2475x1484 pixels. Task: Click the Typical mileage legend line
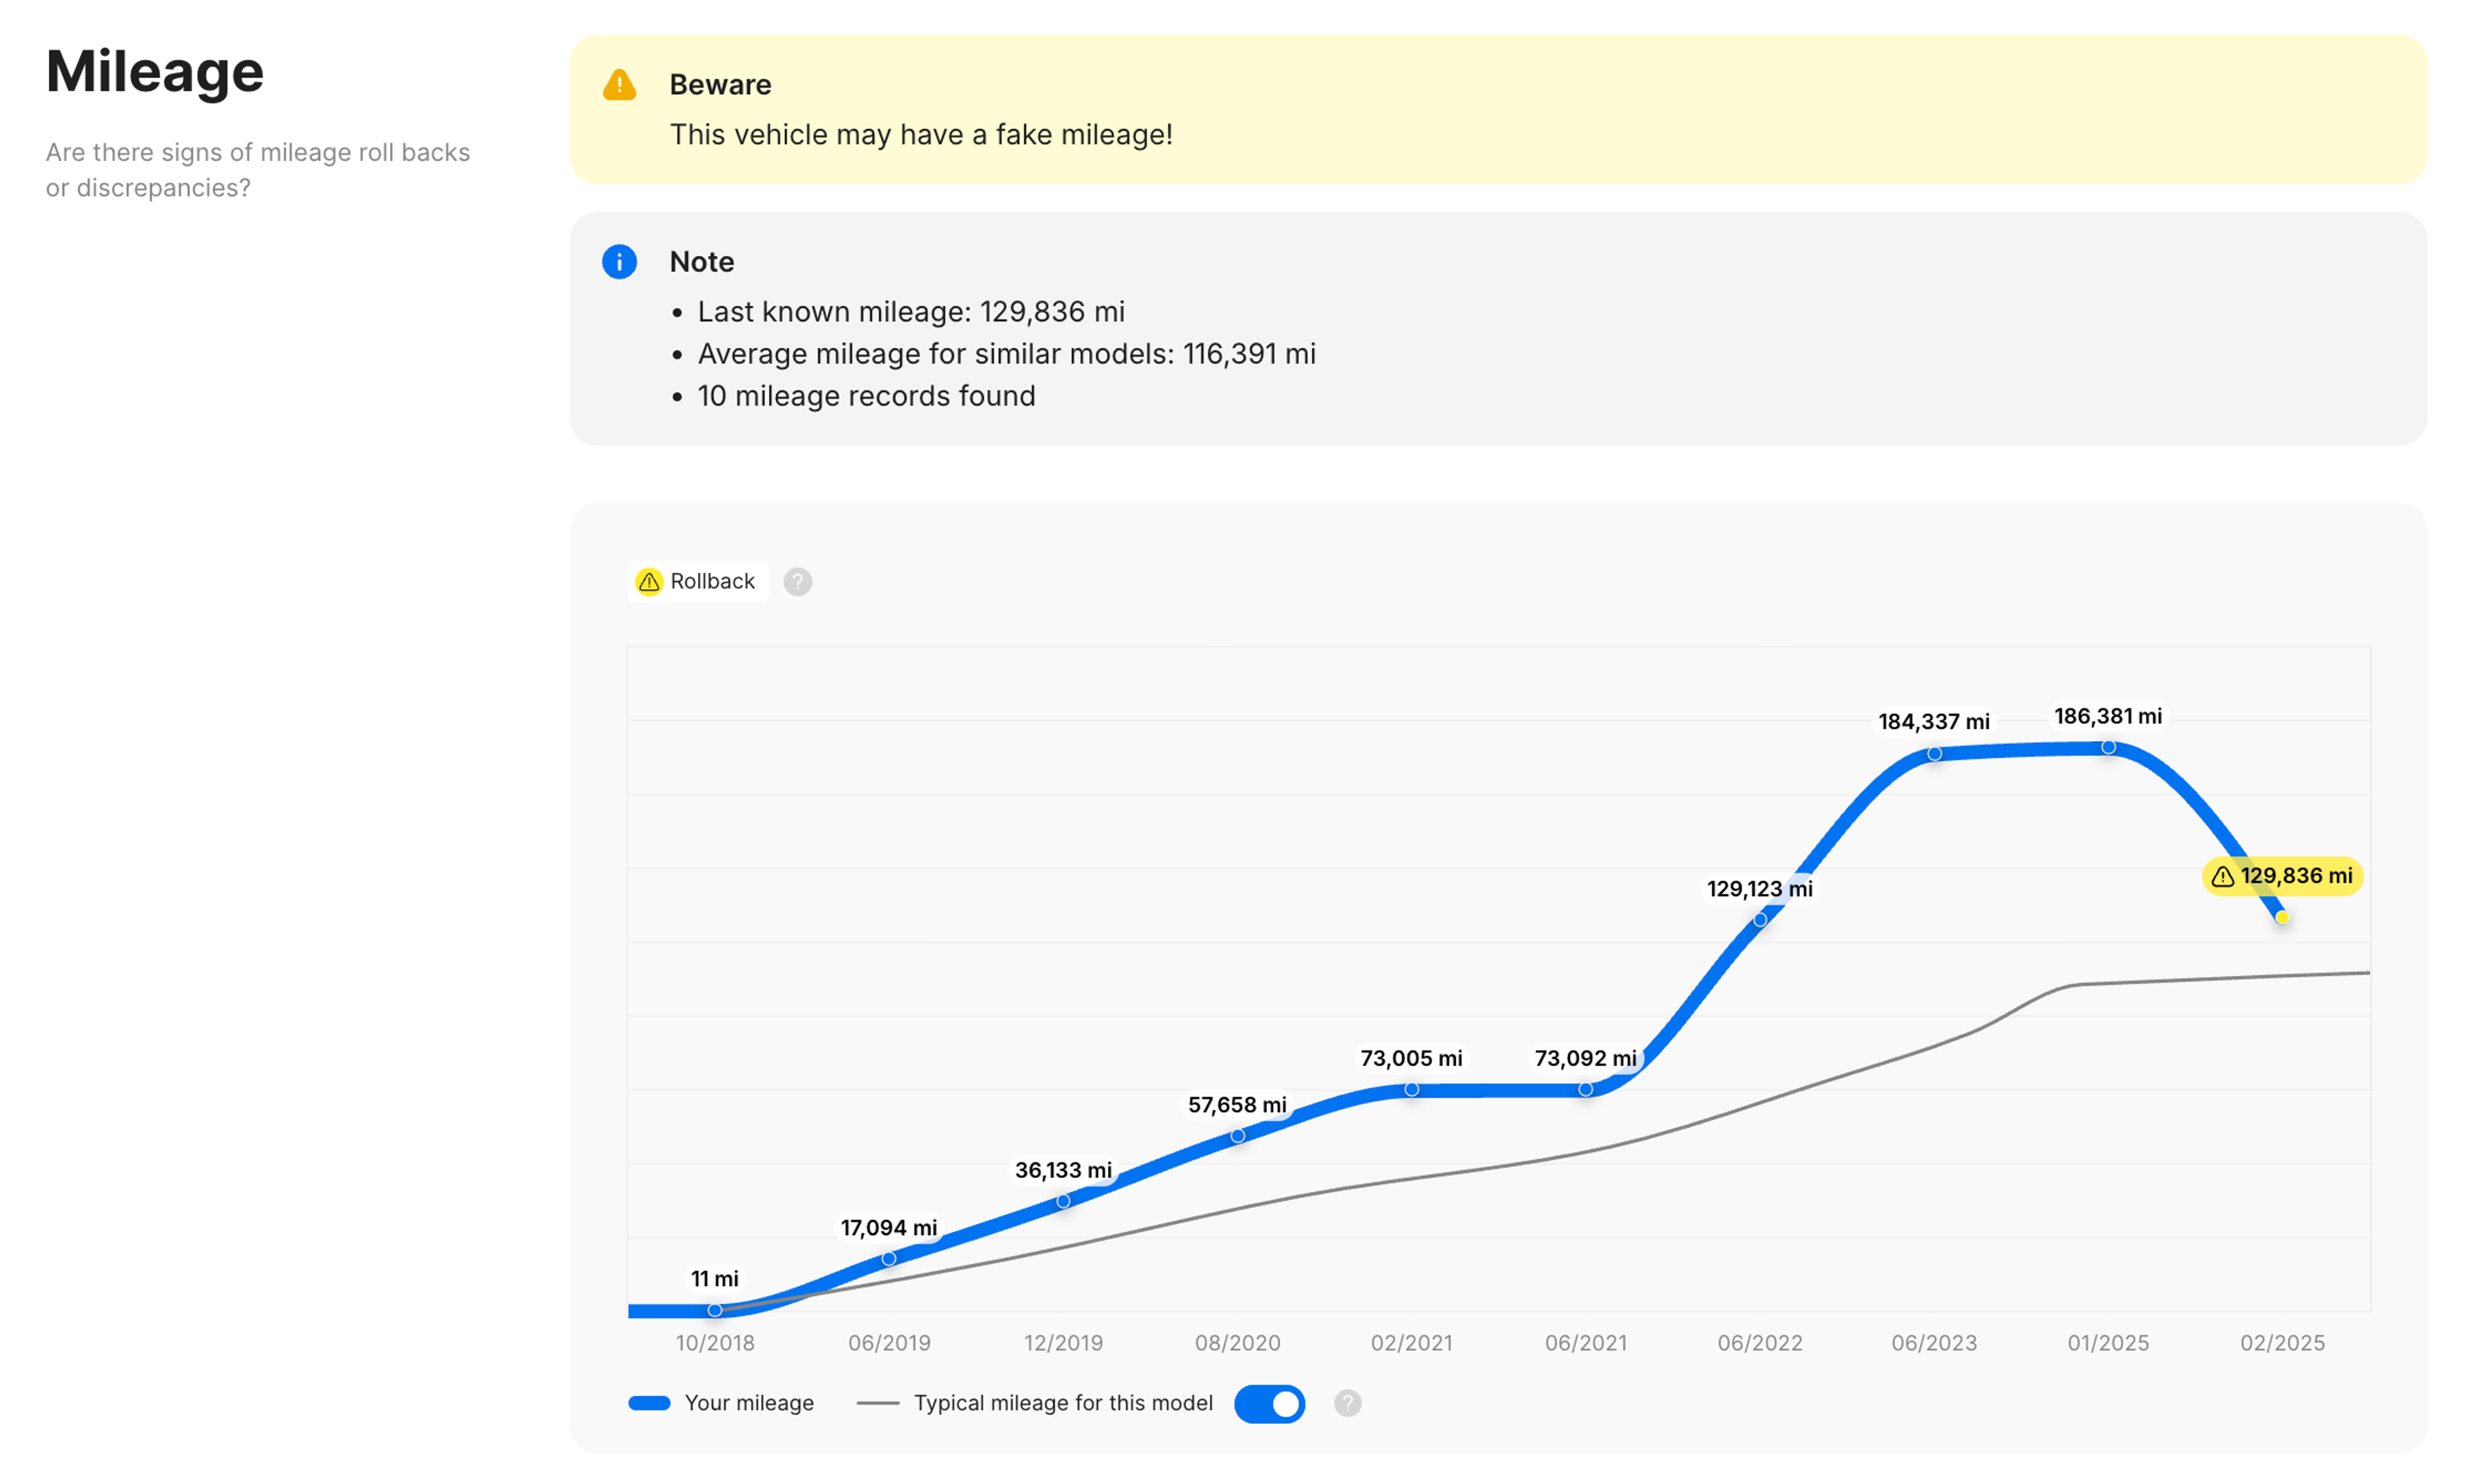(x=878, y=1403)
